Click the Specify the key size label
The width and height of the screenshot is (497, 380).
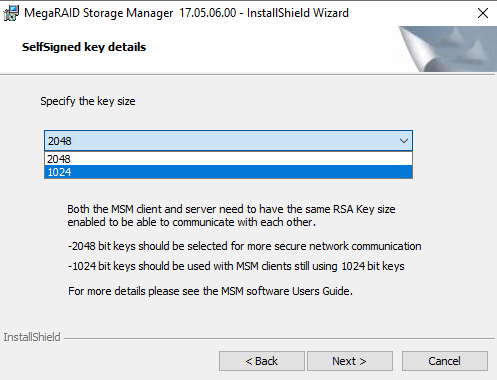point(88,101)
